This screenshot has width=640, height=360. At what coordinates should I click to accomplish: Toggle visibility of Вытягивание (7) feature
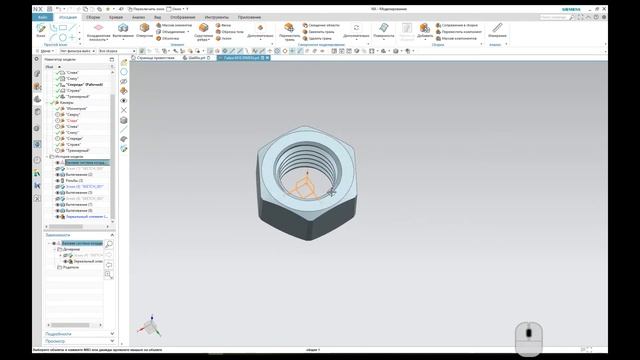coord(58,204)
